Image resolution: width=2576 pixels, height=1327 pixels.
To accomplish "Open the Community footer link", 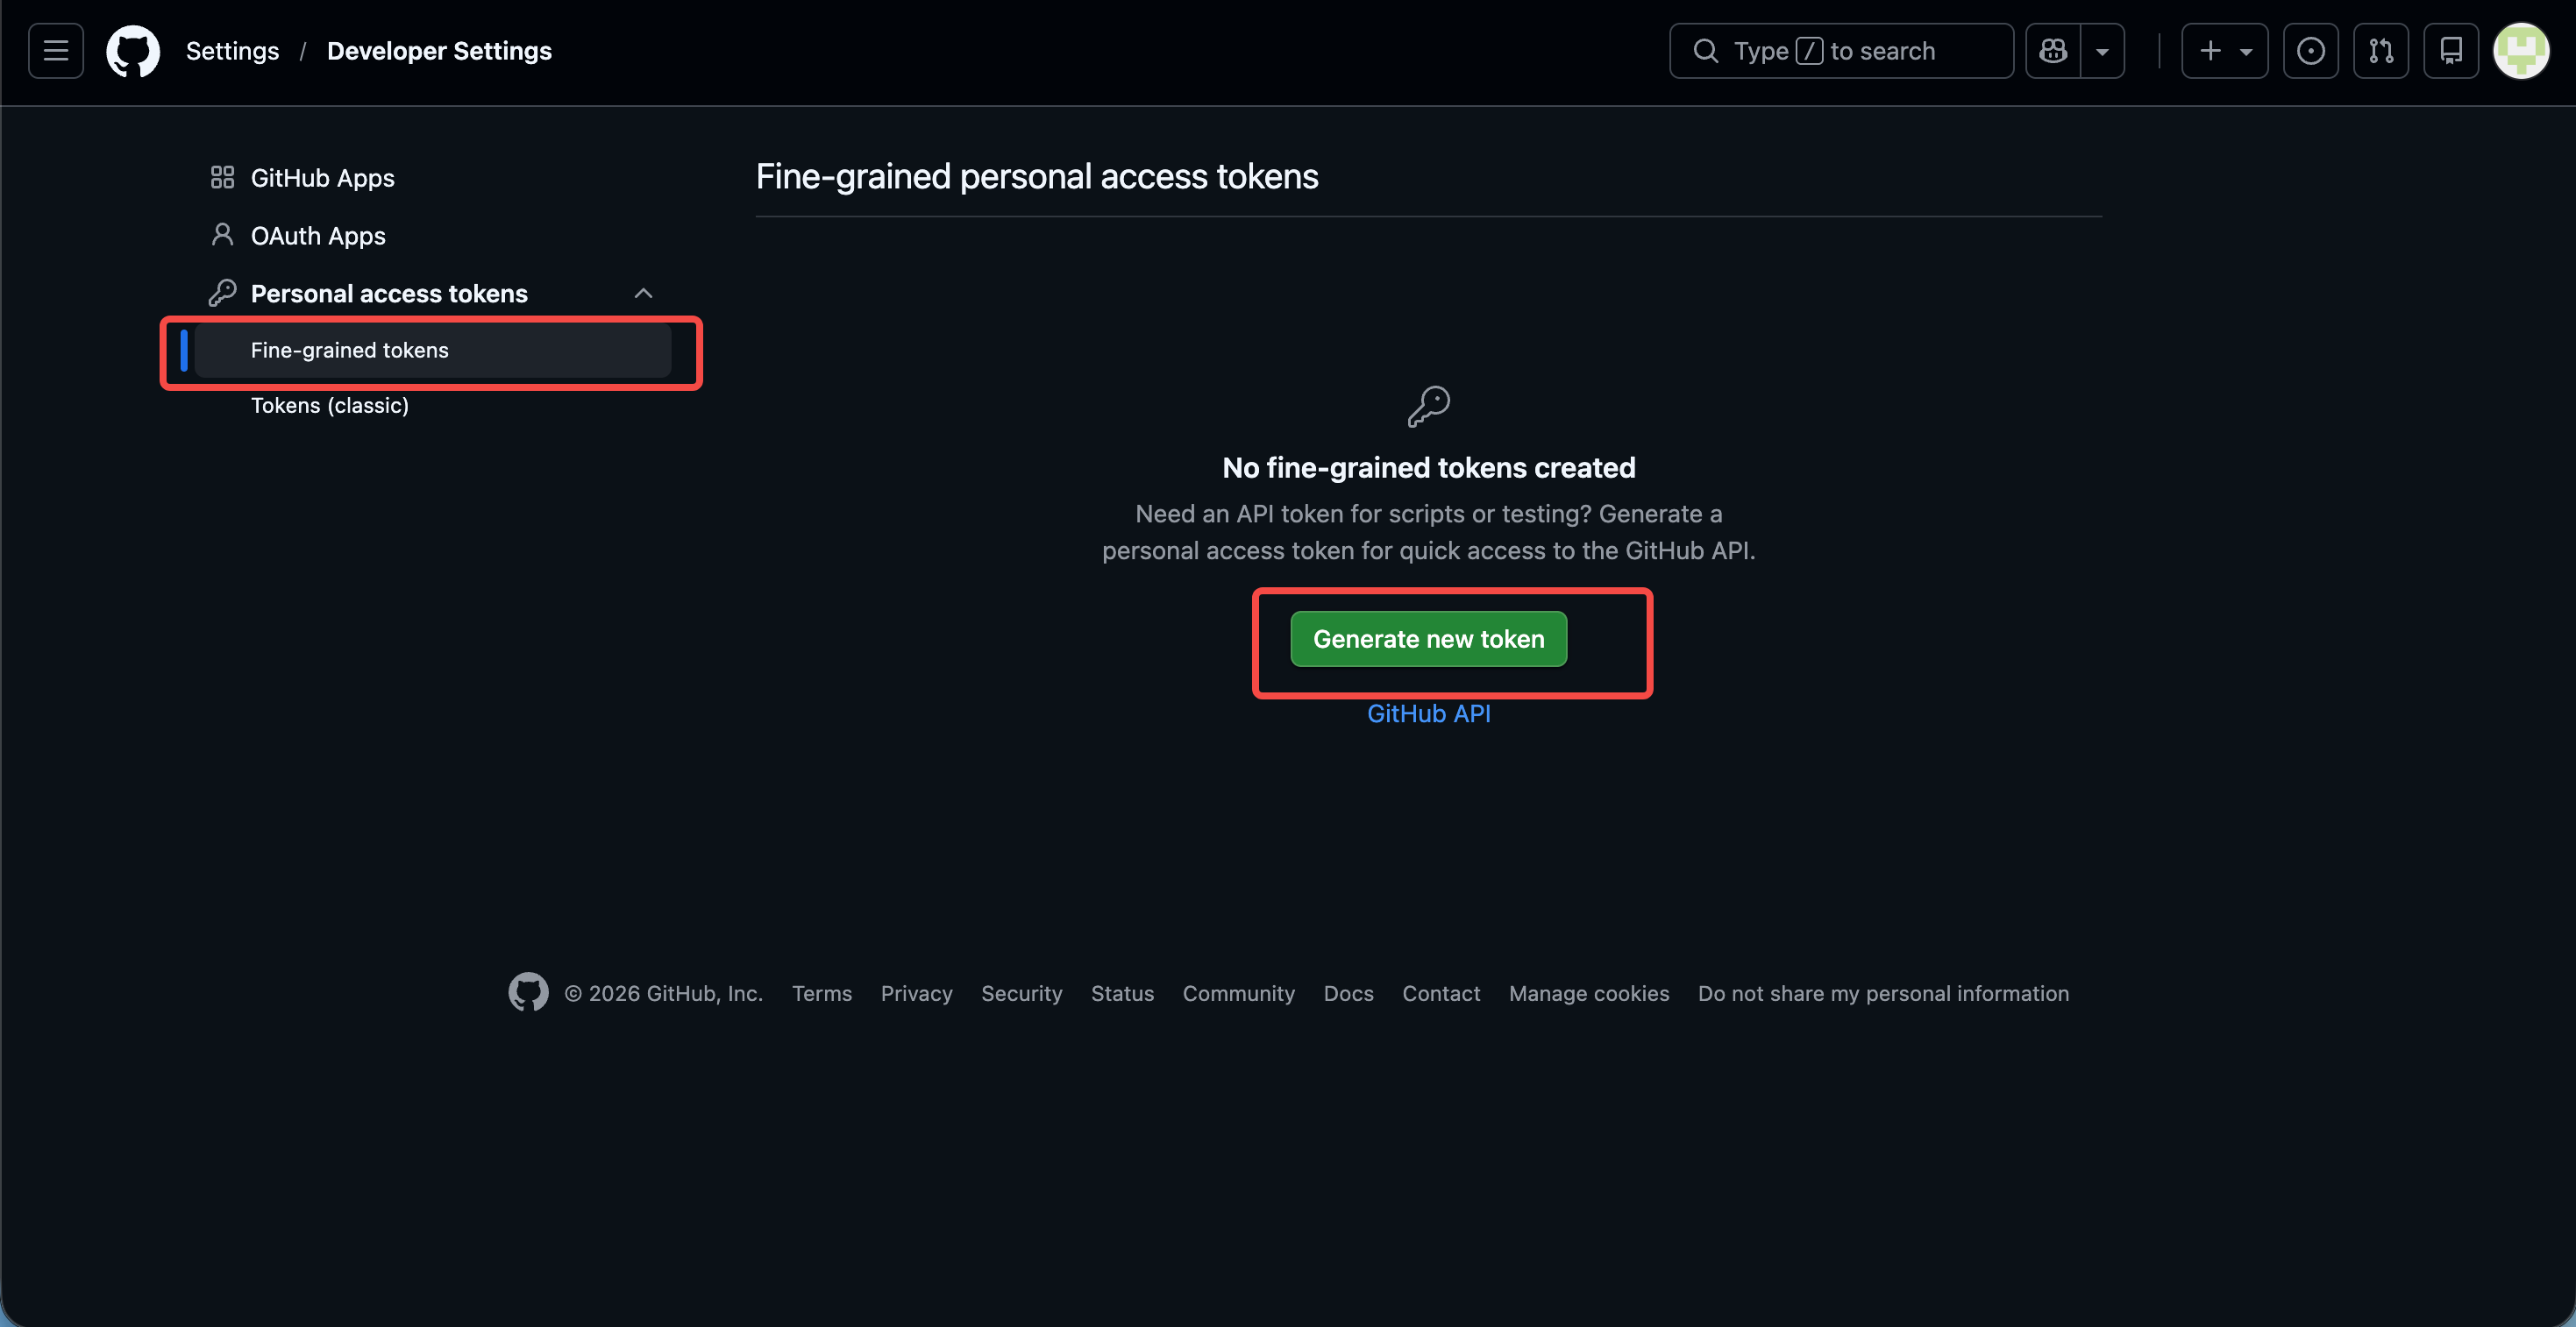I will click(x=1238, y=993).
